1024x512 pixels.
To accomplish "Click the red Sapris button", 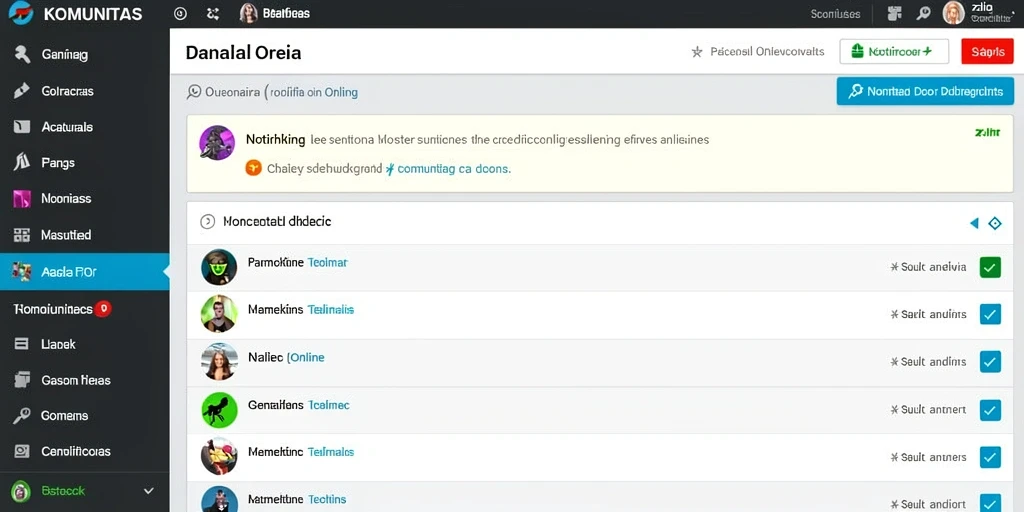I will click(987, 52).
